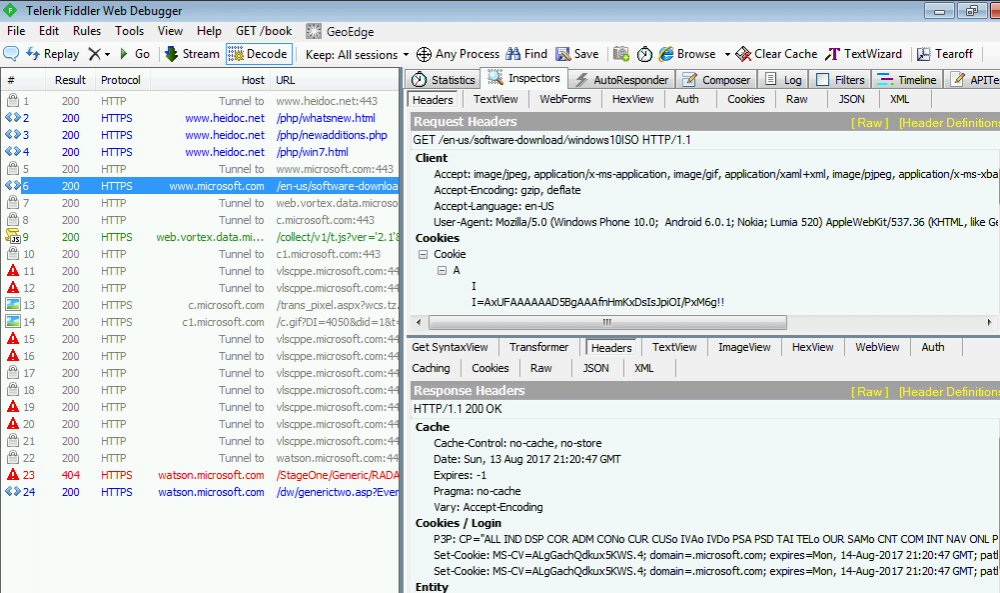Click the Clear Cache toolbar button
The height and width of the screenshot is (593, 1000).
[x=776, y=54]
